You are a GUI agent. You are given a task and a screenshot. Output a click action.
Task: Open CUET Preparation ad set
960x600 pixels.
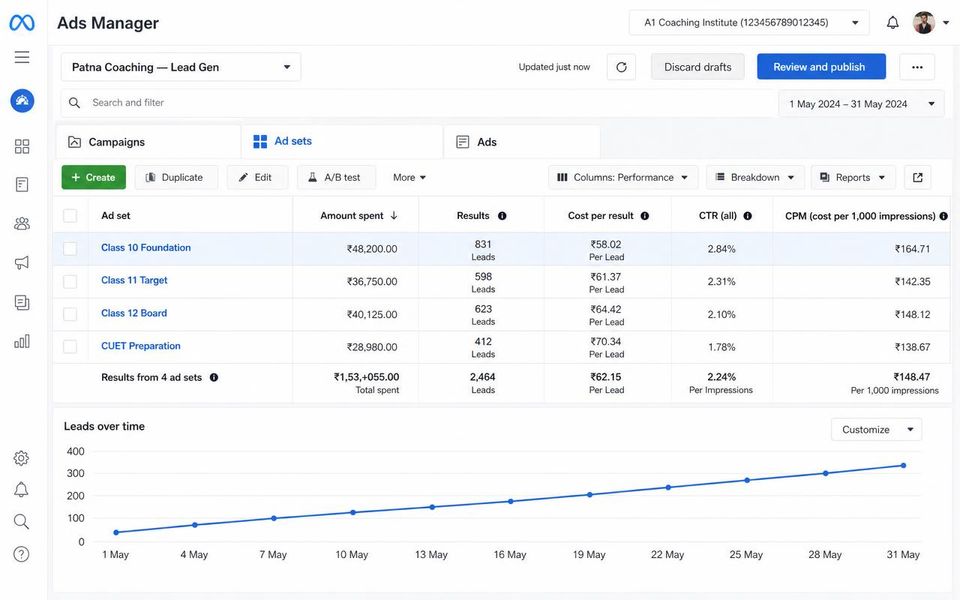click(141, 346)
